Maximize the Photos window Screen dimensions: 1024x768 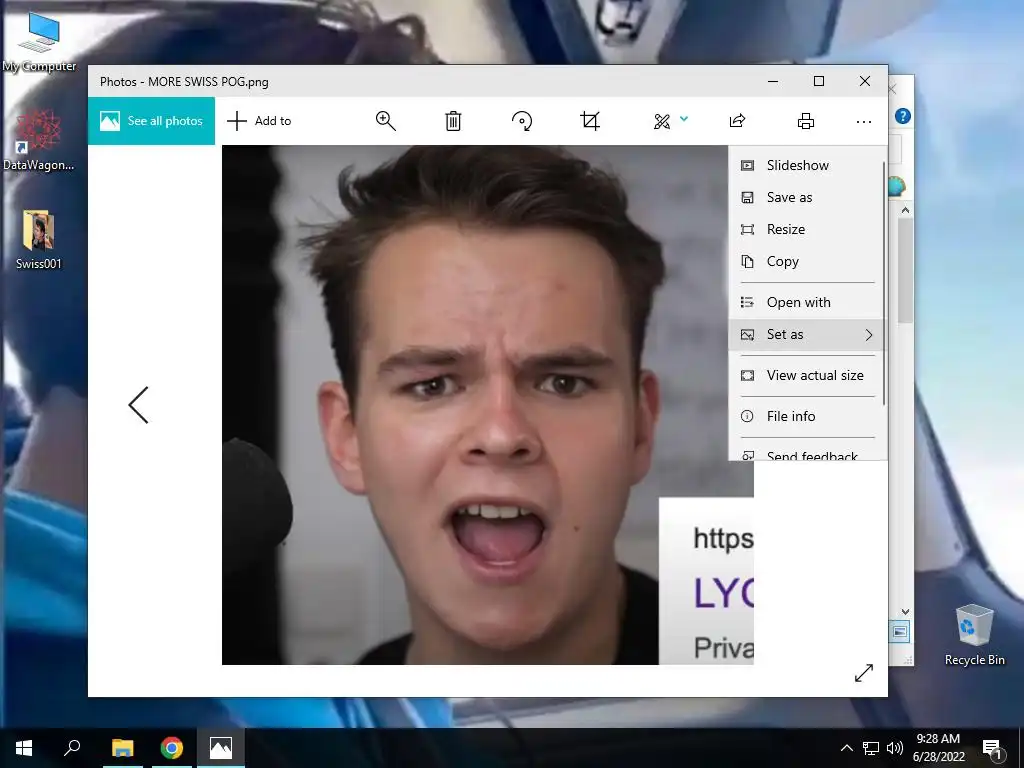(819, 82)
